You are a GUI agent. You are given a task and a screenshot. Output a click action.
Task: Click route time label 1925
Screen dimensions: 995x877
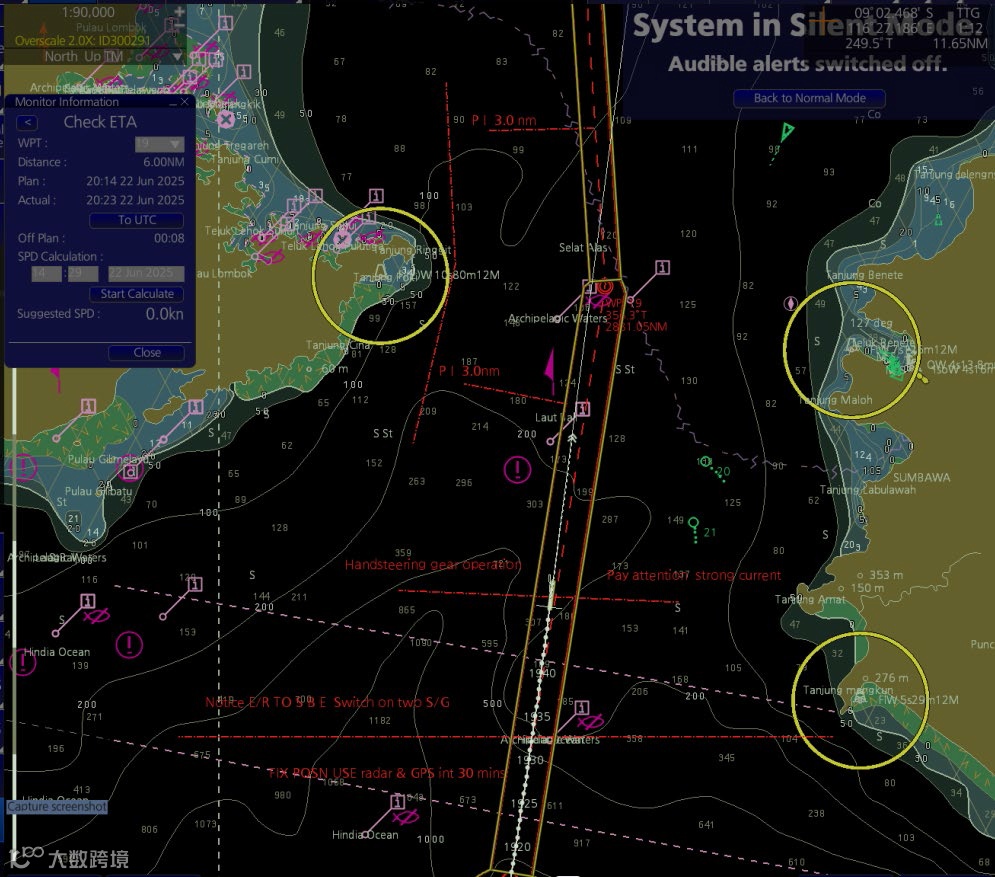[524, 804]
